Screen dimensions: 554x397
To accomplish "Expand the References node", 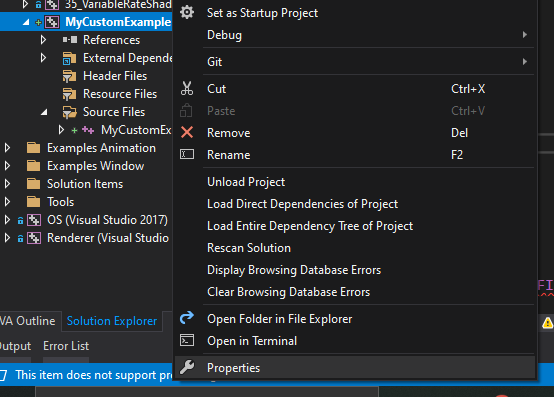I will point(43,40).
